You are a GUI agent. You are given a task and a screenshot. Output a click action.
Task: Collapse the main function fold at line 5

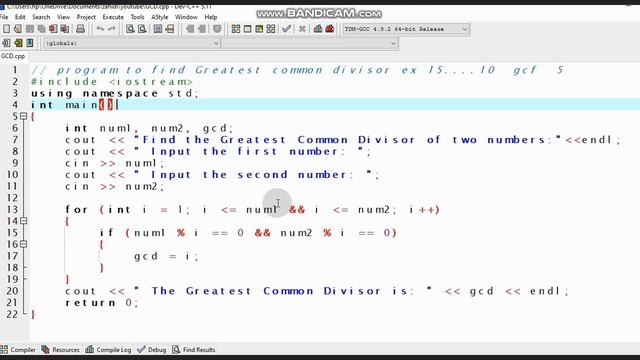24,116
